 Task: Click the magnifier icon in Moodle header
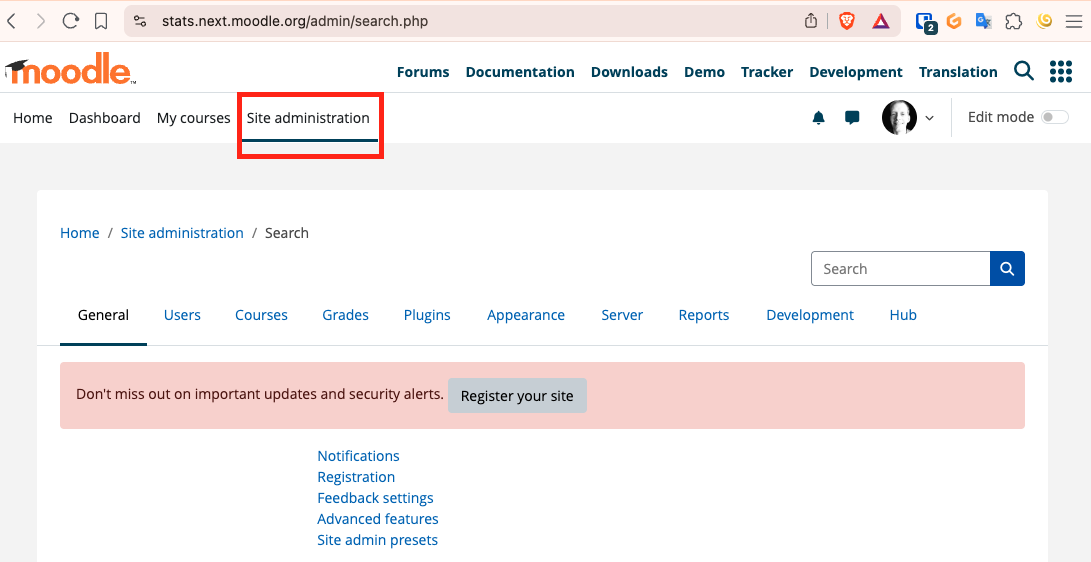(1024, 70)
